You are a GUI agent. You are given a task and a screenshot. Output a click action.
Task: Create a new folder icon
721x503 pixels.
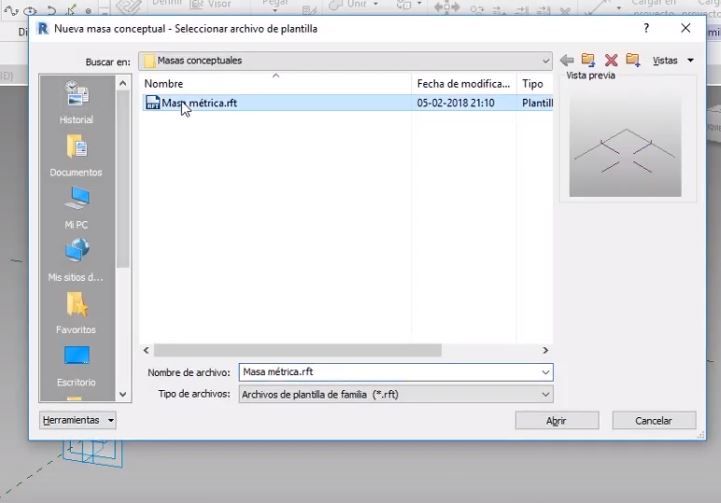tap(633, 60)
